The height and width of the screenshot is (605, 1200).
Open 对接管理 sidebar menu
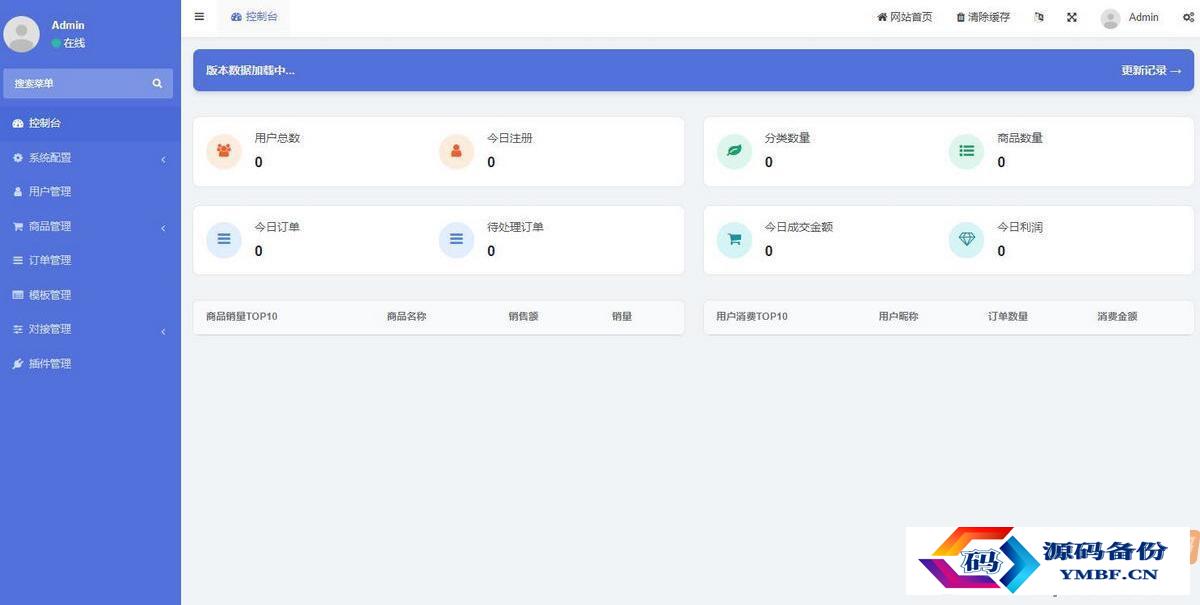(90, 329)
